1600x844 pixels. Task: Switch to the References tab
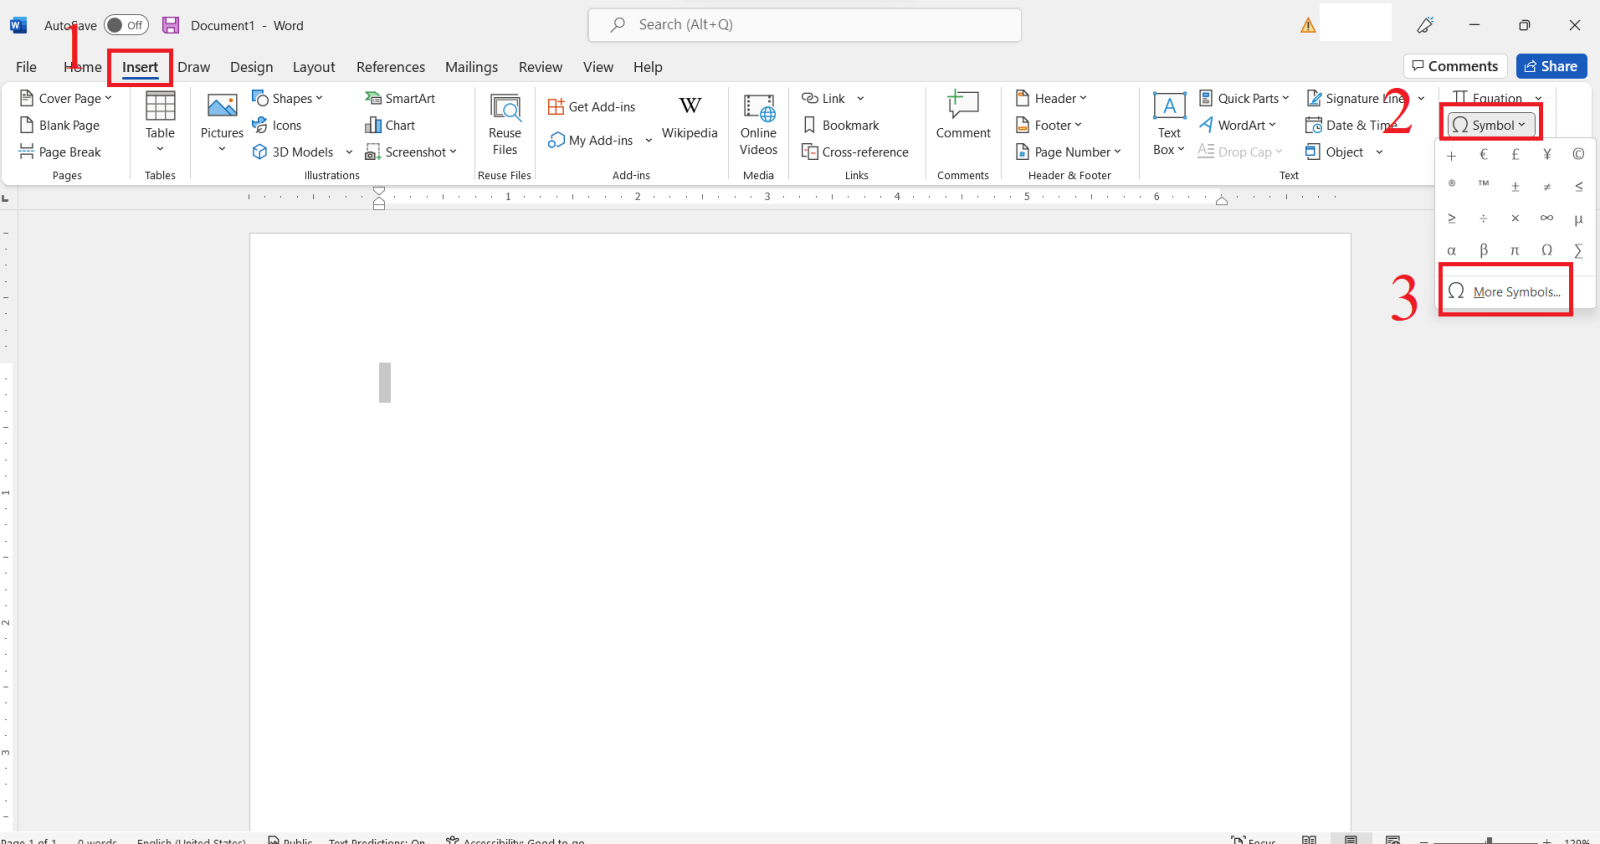point(391,67)
